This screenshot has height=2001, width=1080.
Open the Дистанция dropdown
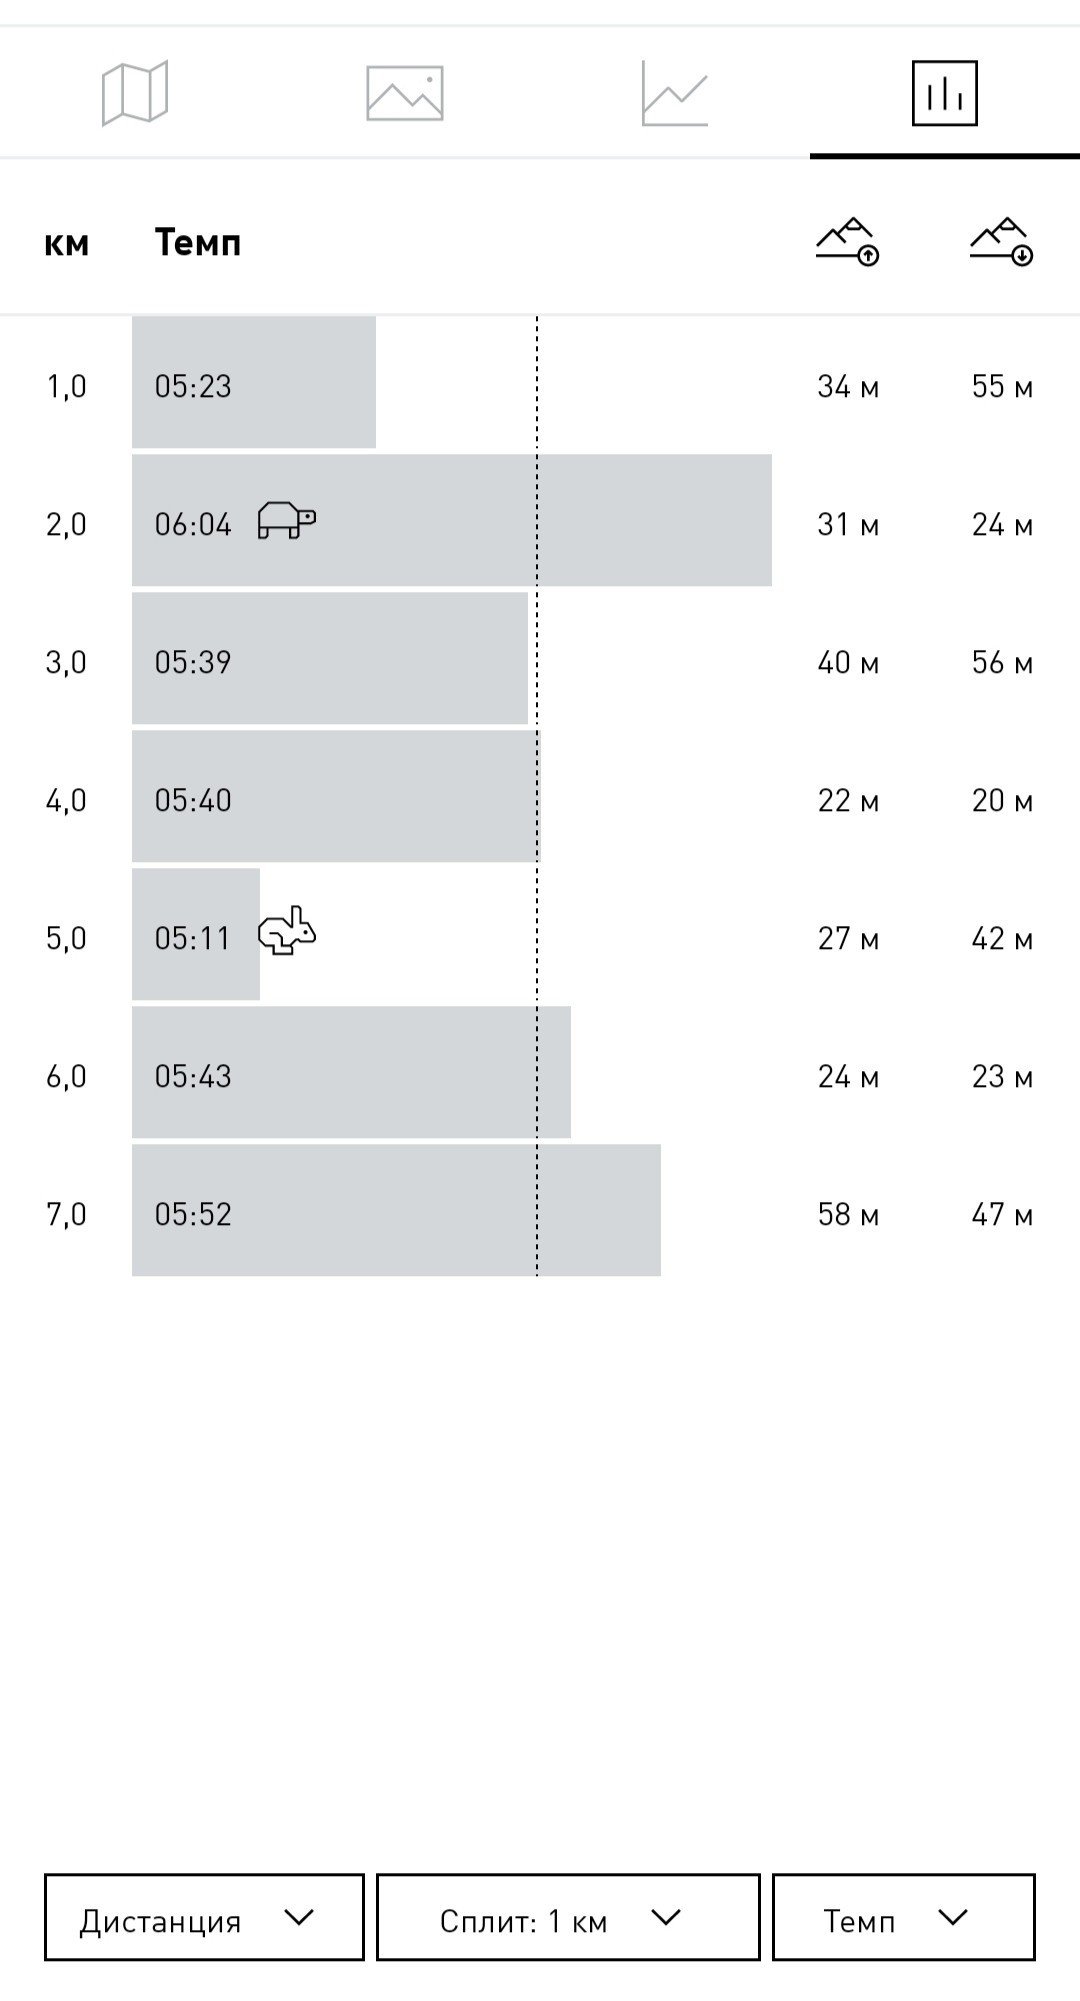pos(204,1917)
